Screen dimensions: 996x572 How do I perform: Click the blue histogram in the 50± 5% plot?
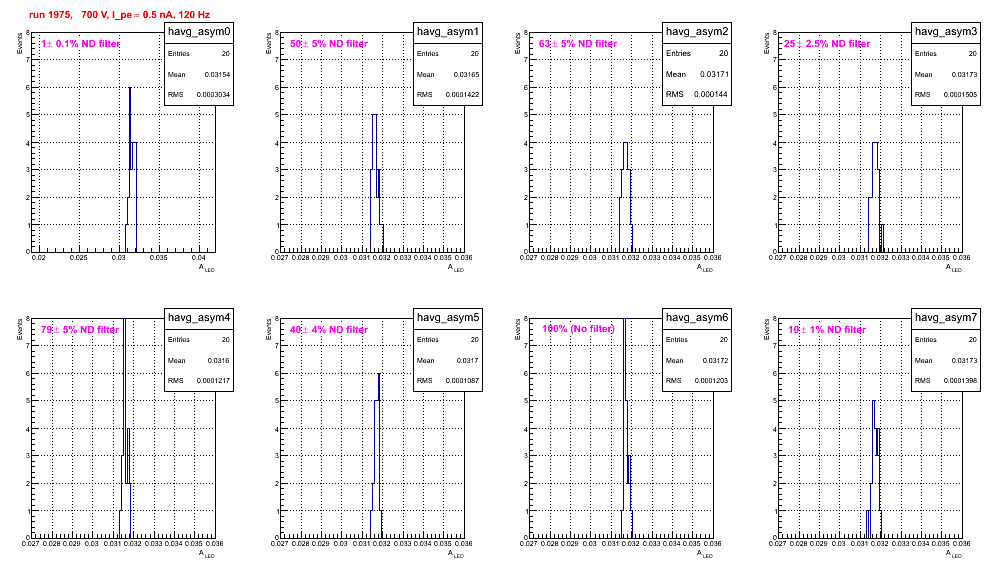pos(375,184)
